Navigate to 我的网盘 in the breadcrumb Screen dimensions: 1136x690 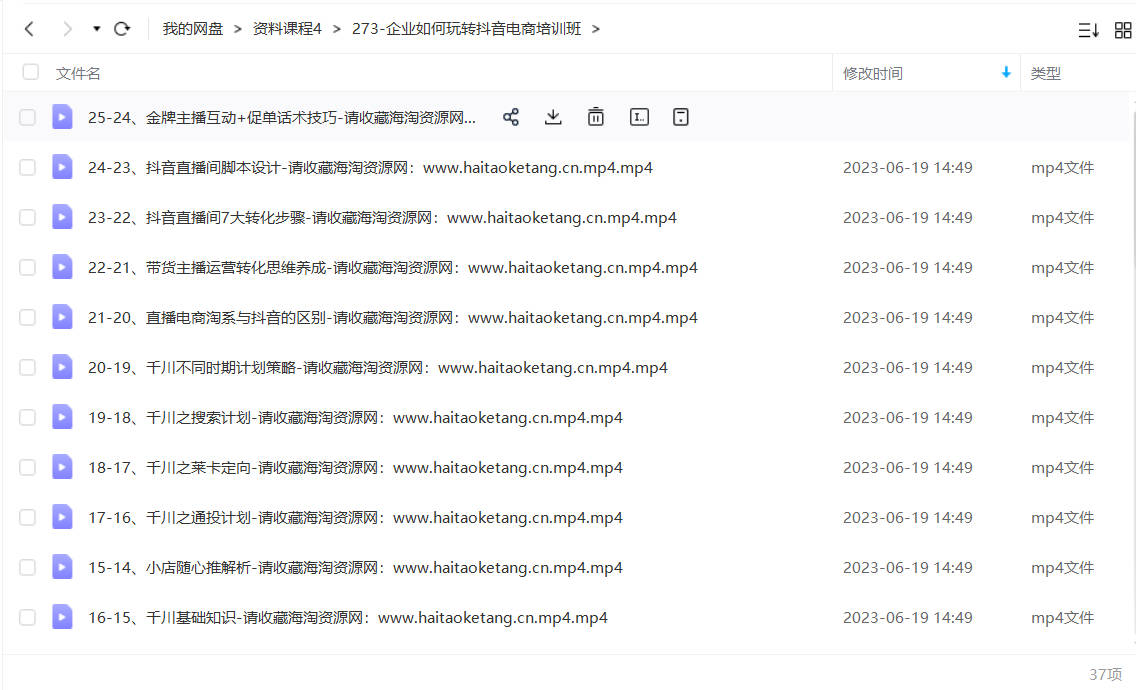[193, 29]
